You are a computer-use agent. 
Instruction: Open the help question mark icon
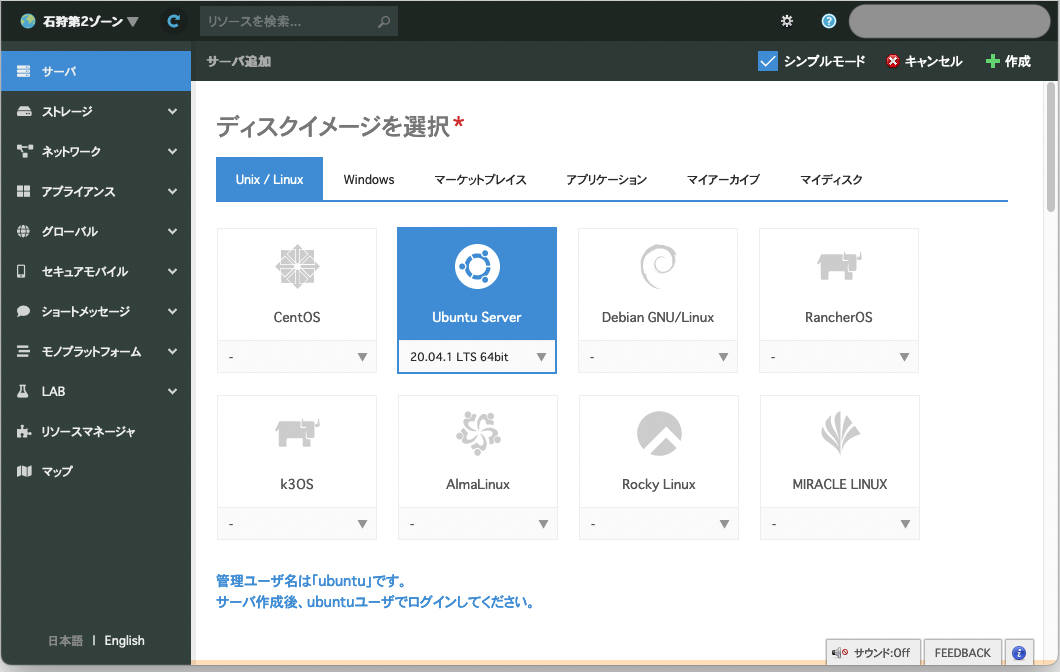click(829, 21)
